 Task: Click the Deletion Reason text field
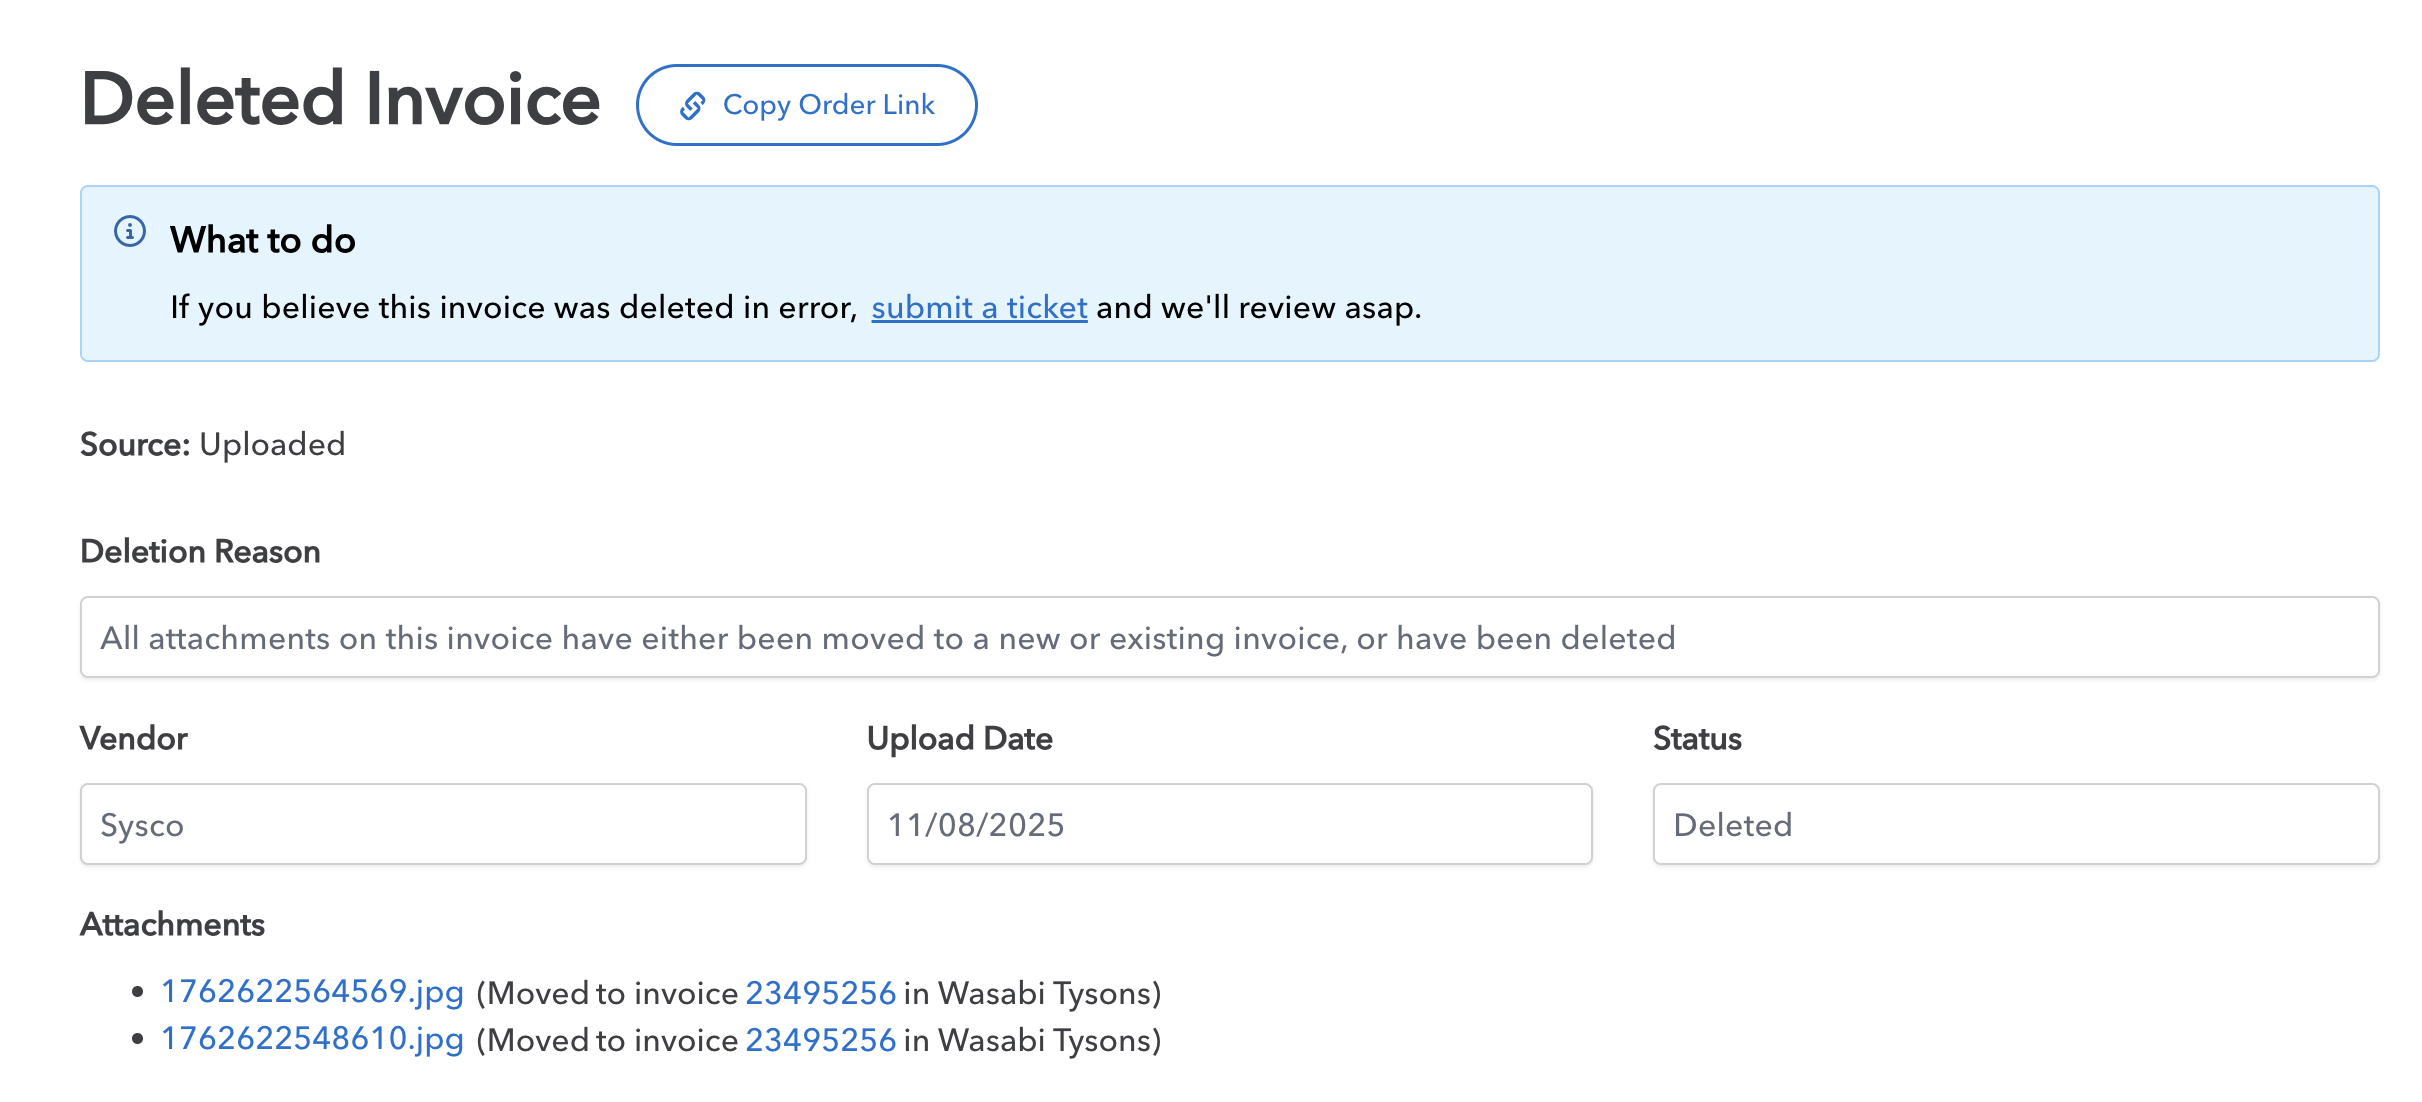(x=1228, y=637)
